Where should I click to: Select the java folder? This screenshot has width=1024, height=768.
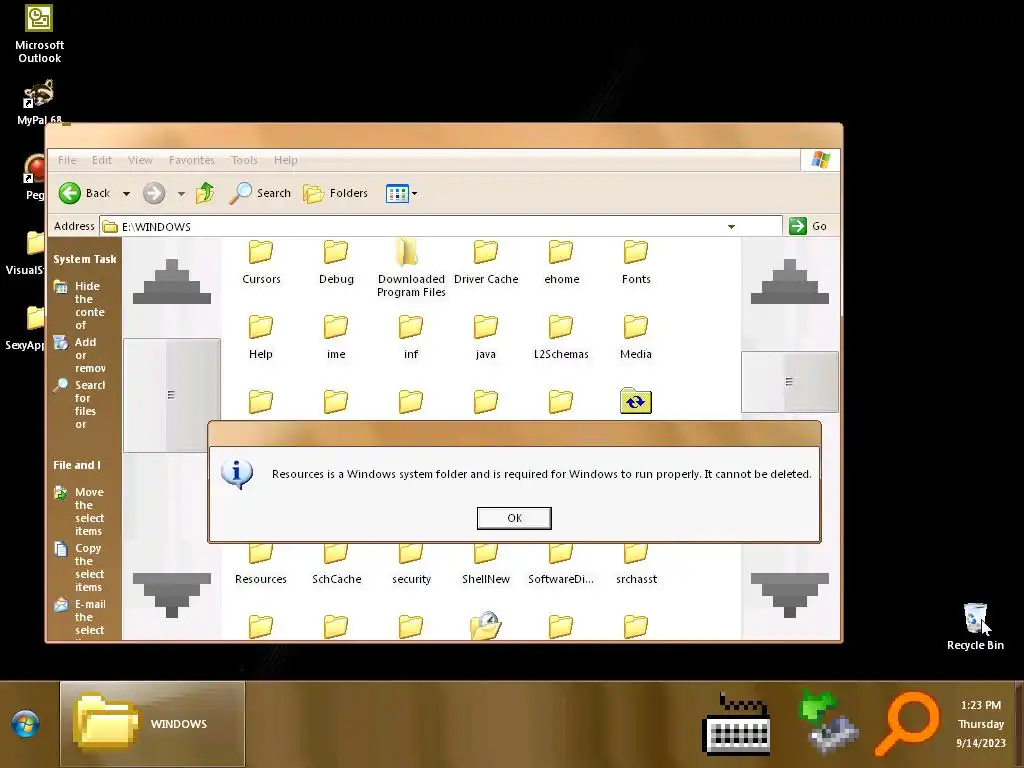pyautogui.click(x=485, y=338)
